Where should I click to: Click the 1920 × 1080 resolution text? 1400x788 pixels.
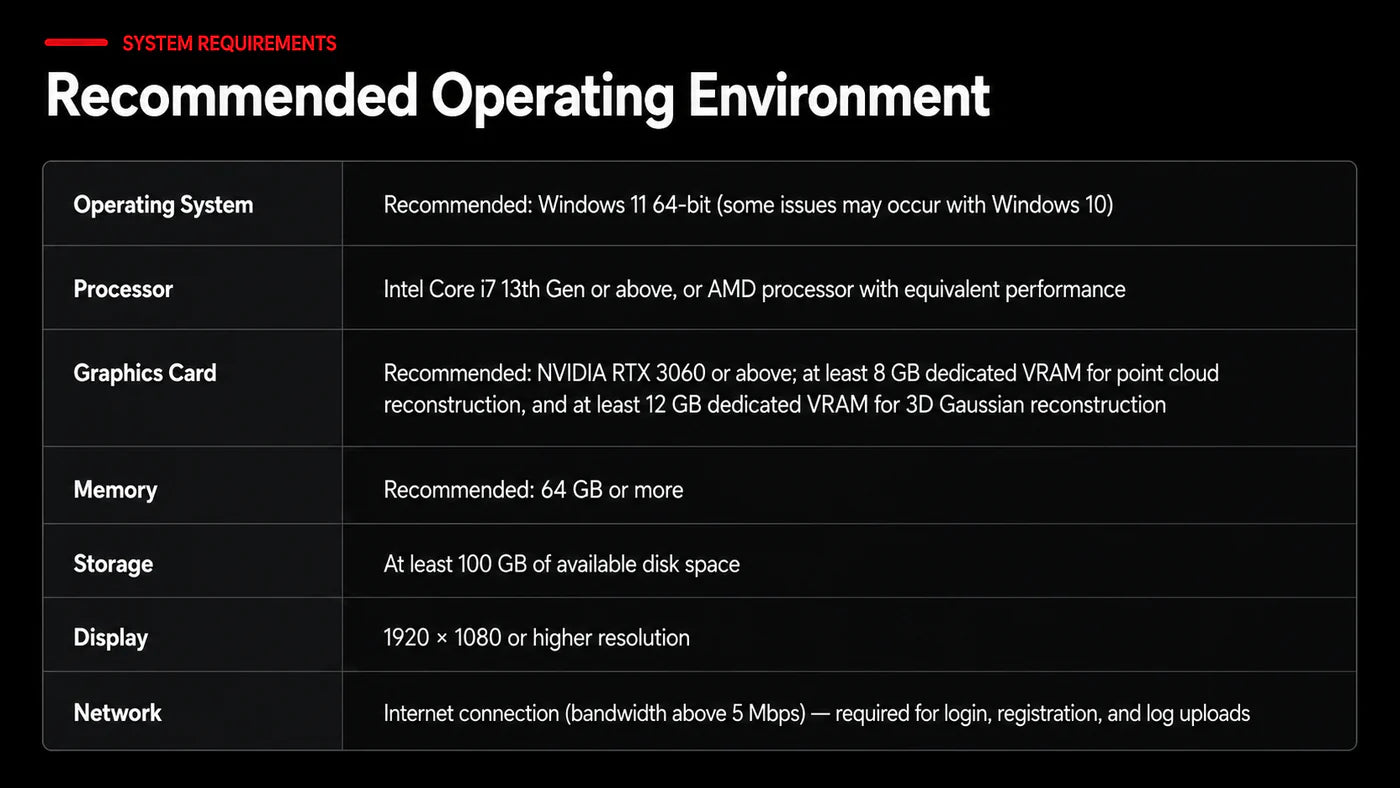pos(536,638)
